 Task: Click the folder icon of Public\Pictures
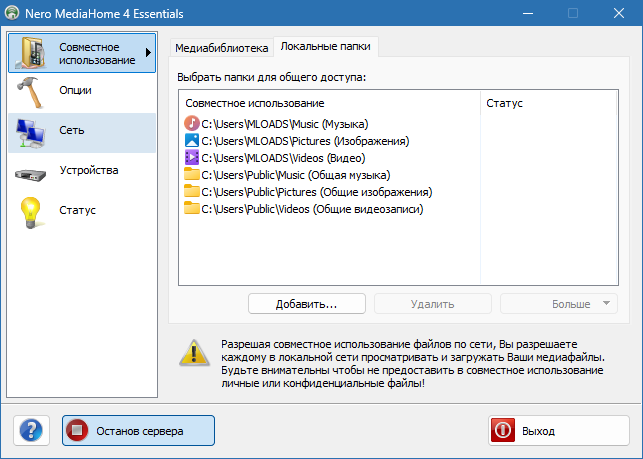coord(192,191)
